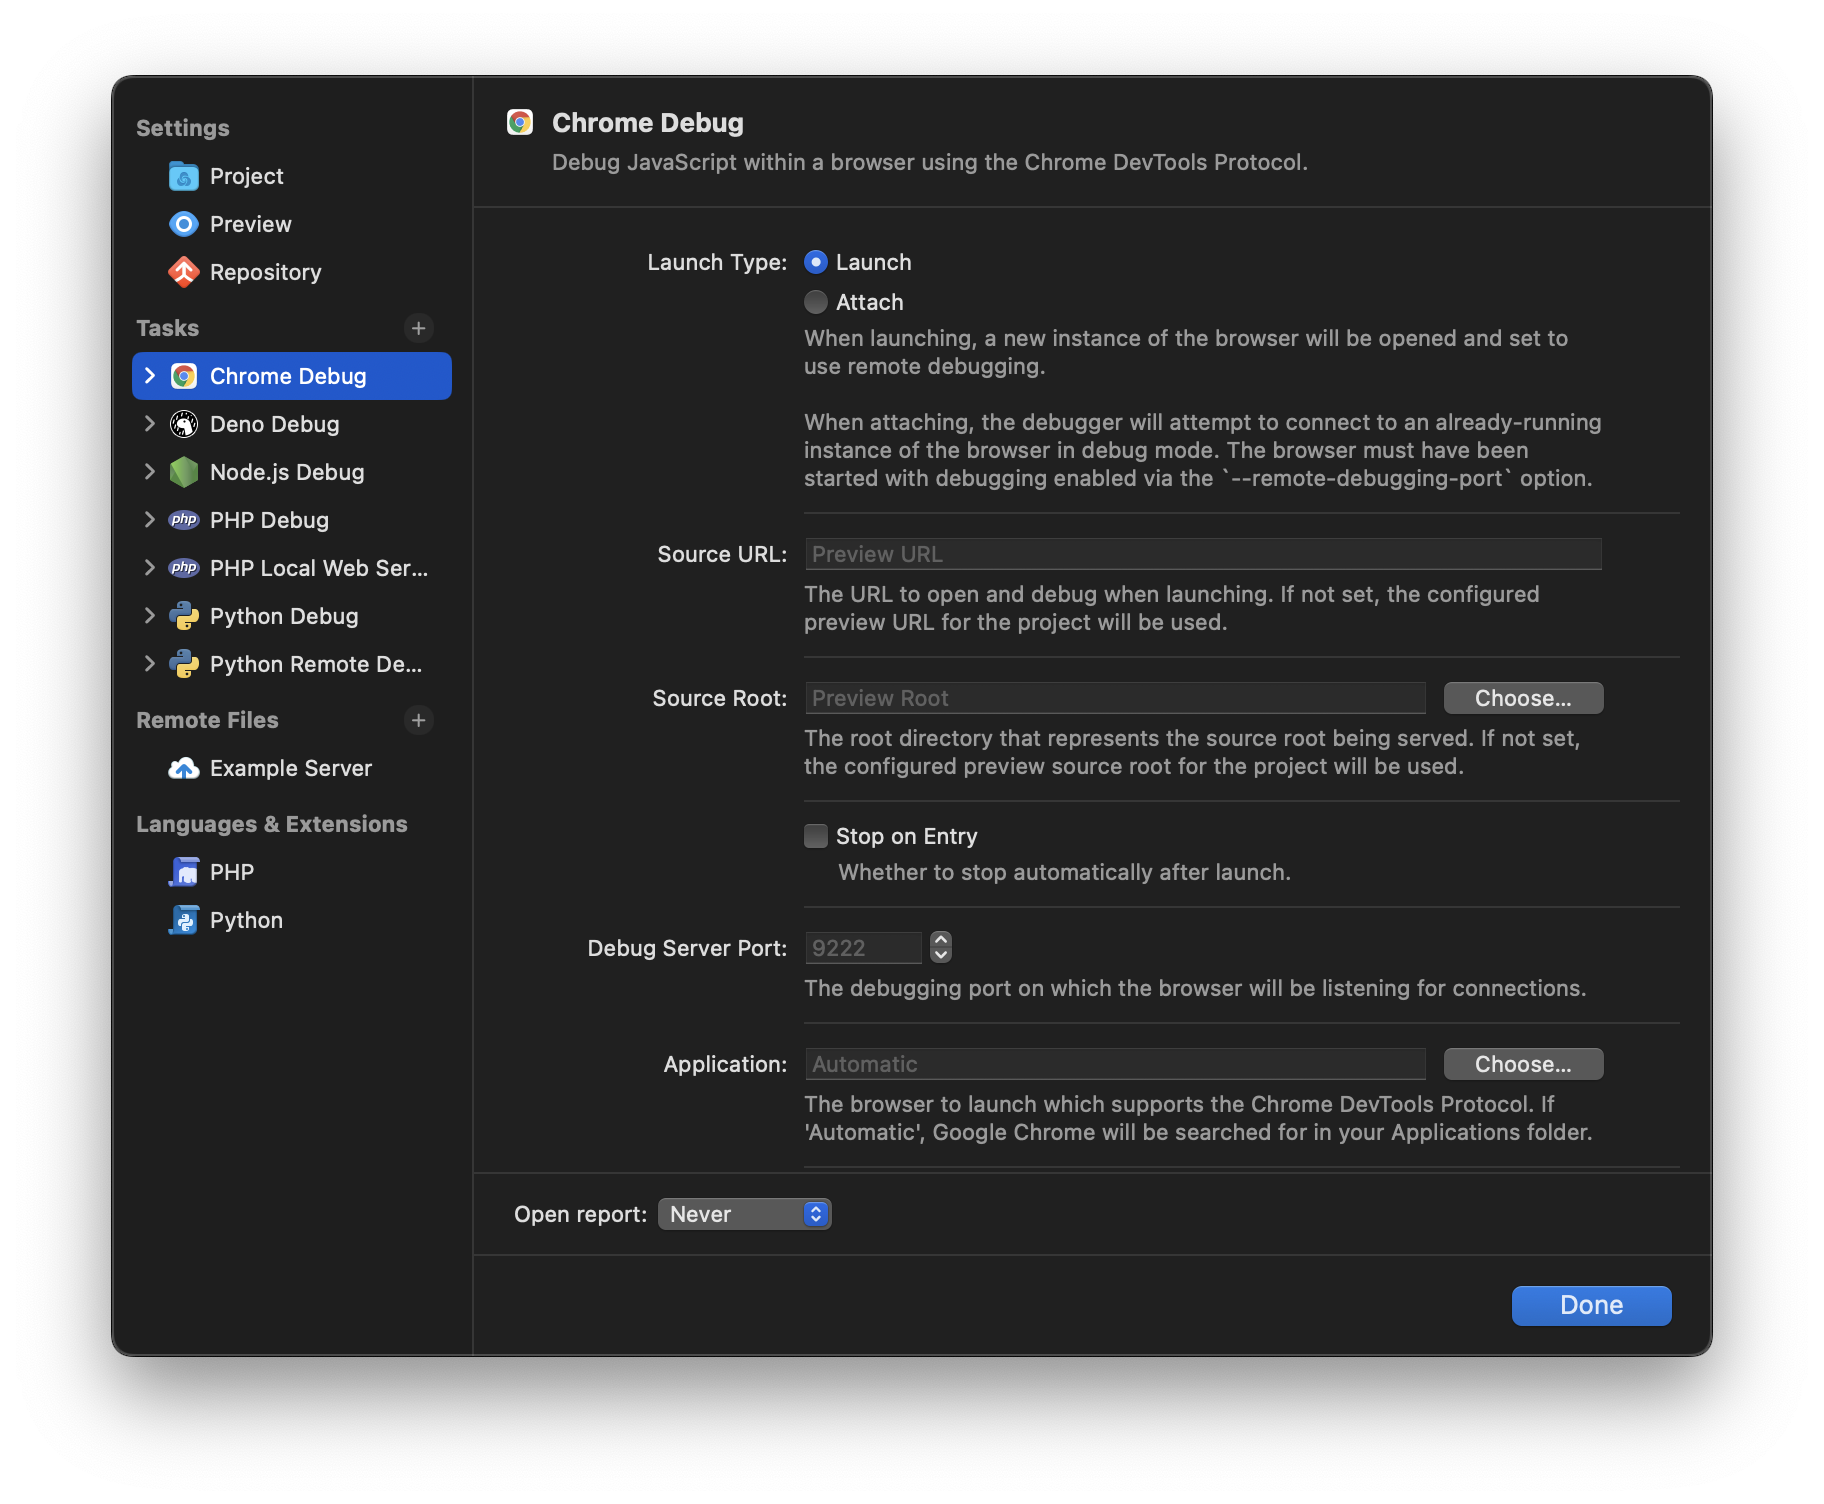
Task: Click the Preview eye icon in sidebar
Action: (184, 225)
